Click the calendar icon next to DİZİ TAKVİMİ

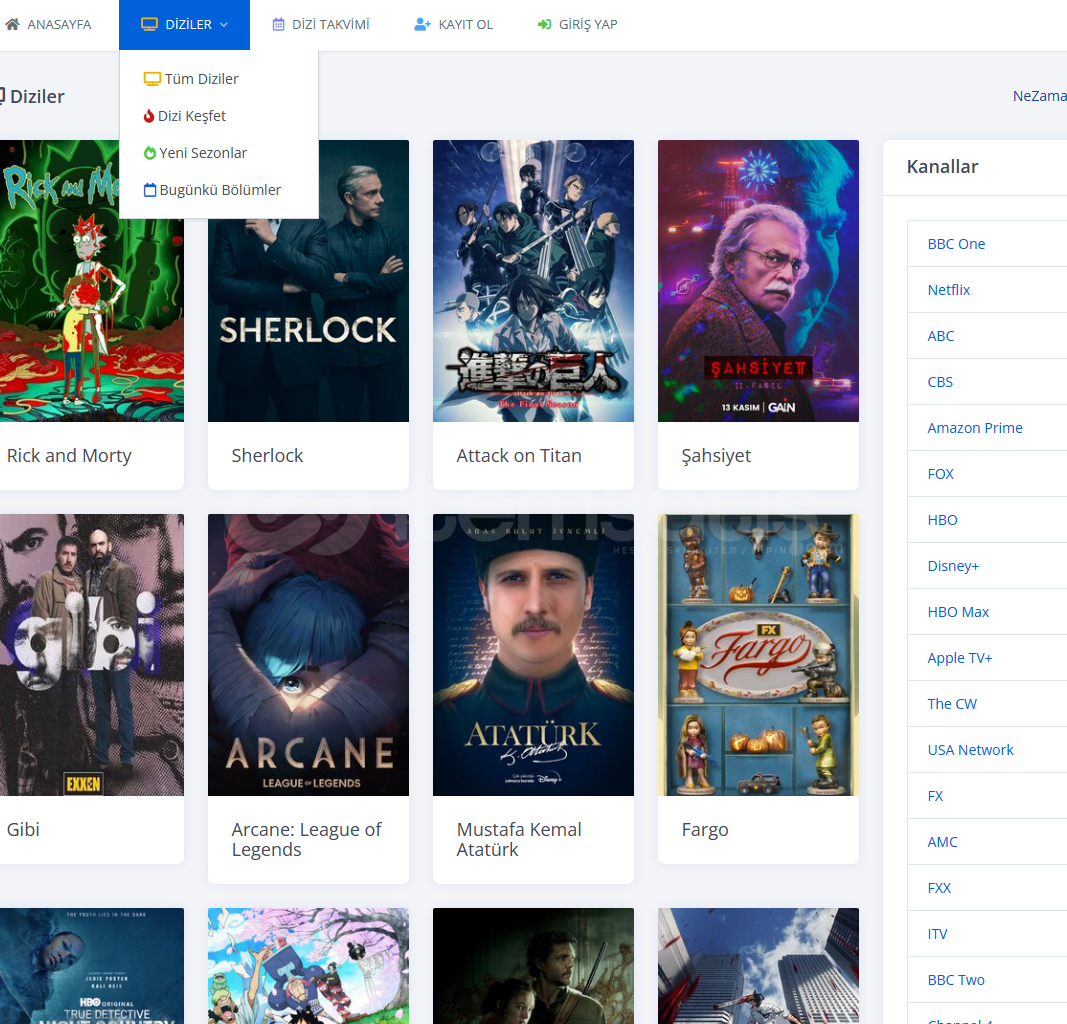click(278, 24)
